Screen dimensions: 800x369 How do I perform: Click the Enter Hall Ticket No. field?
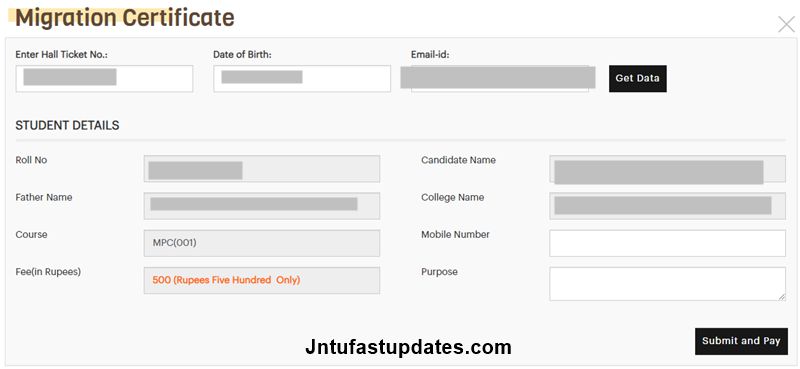click(104, 79)
